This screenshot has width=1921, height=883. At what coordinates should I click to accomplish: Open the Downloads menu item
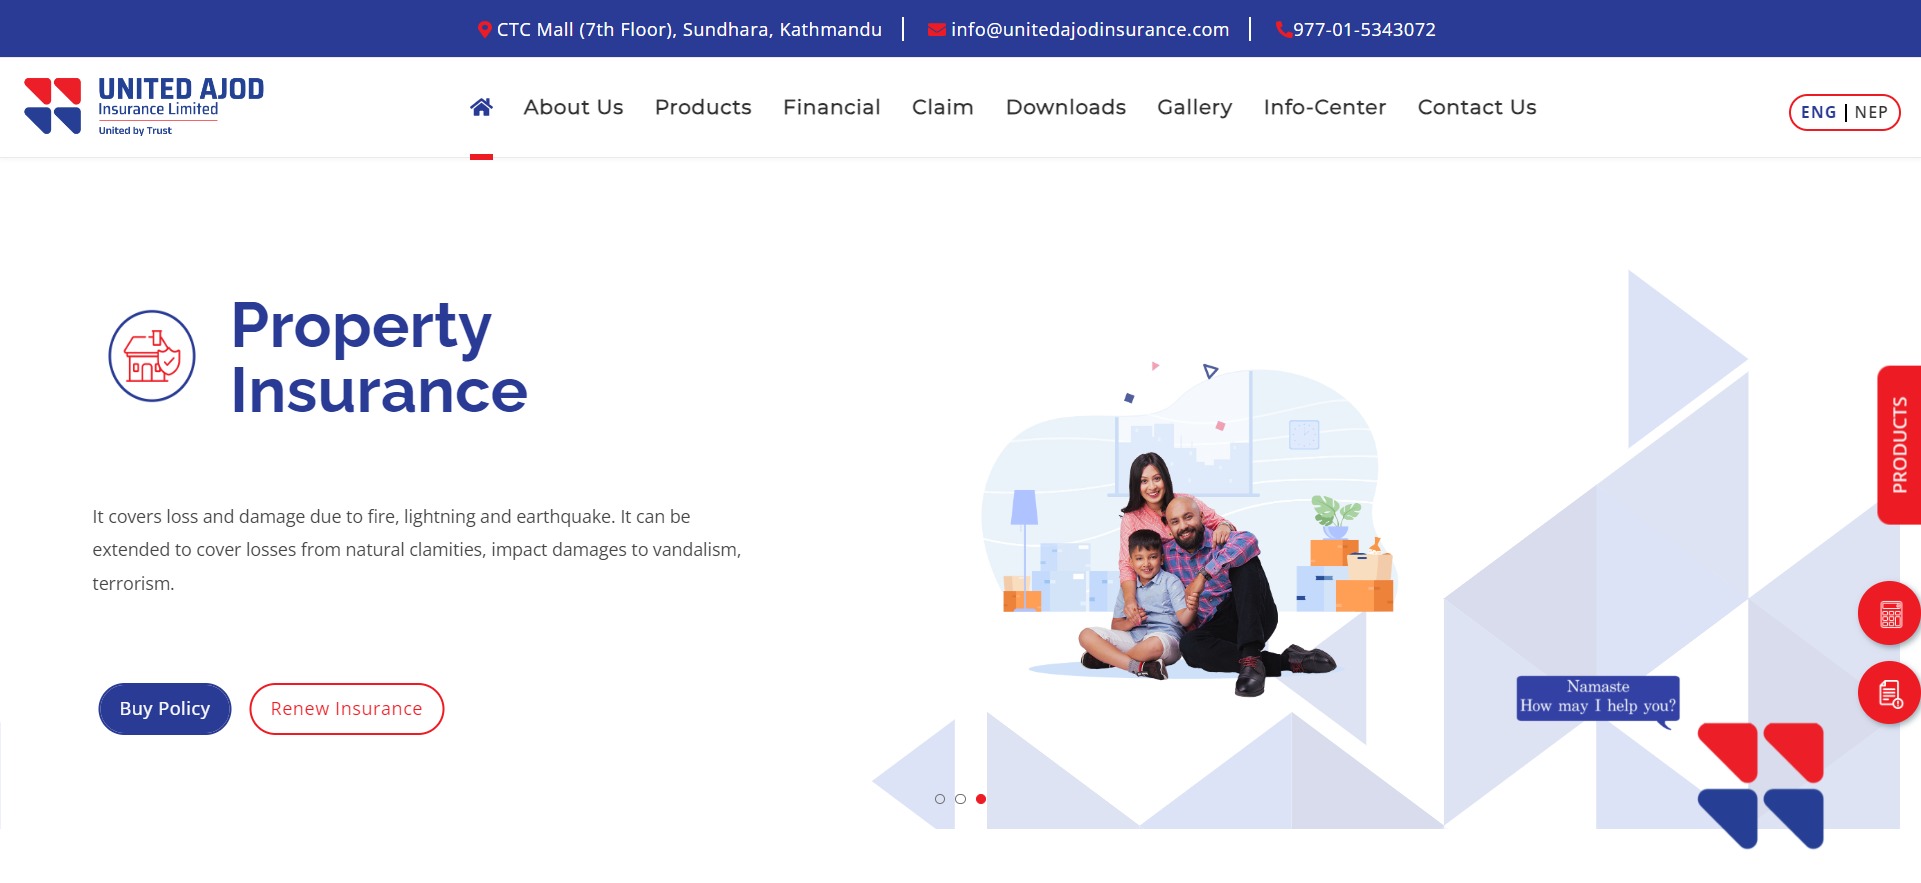1065,107
